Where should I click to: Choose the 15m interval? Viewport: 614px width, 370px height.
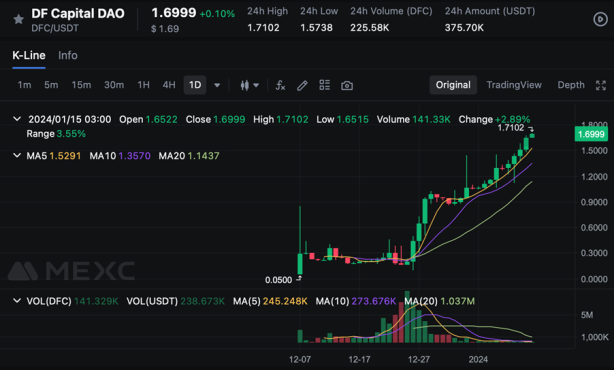point(81,85)
